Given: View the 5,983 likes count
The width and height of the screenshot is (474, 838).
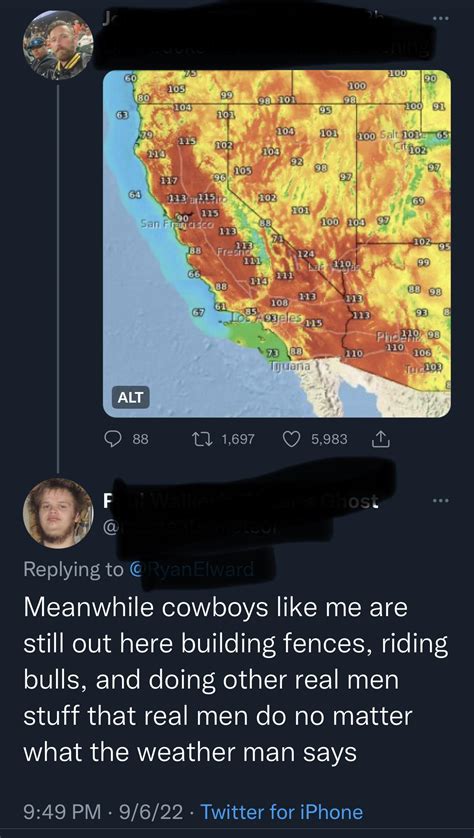Looking at the screenshot, I should [329, 439].
